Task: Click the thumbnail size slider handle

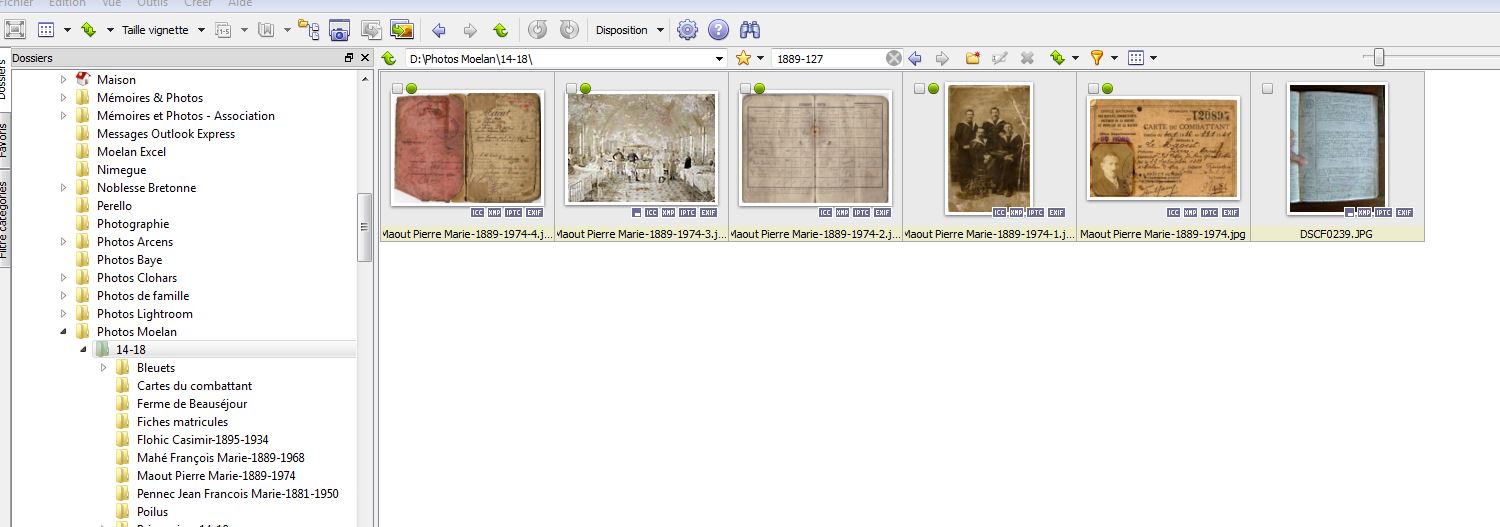Action: click(x=1379, y=58)
